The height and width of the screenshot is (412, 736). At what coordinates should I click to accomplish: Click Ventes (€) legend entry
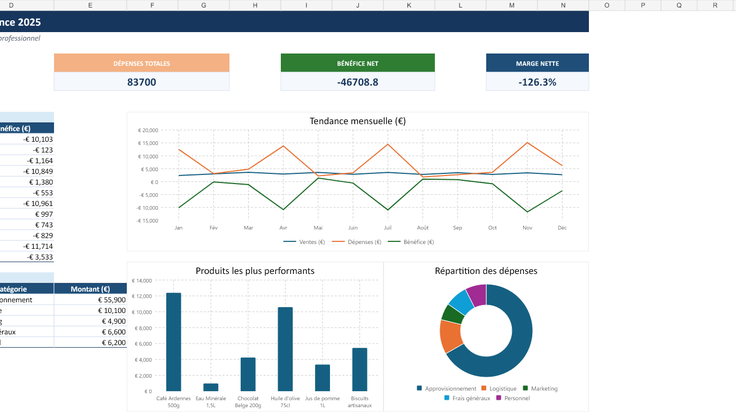304,242
